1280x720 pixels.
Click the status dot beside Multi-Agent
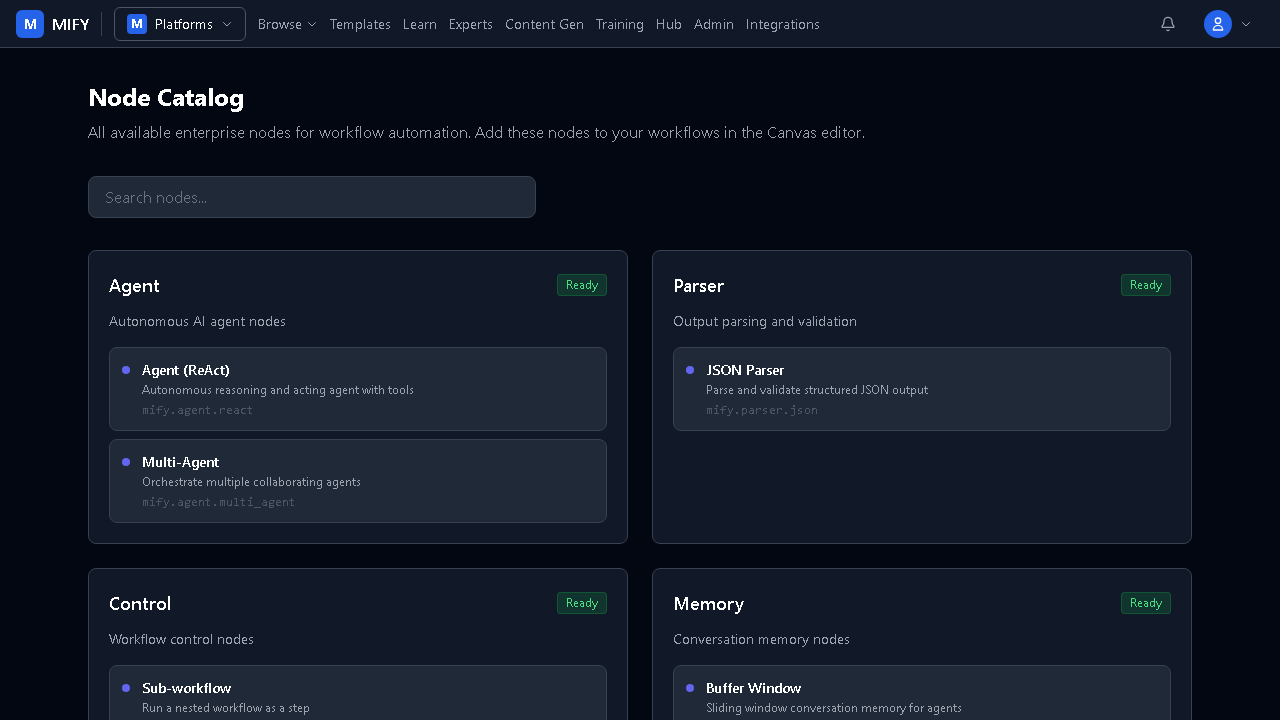click(126, 462)
